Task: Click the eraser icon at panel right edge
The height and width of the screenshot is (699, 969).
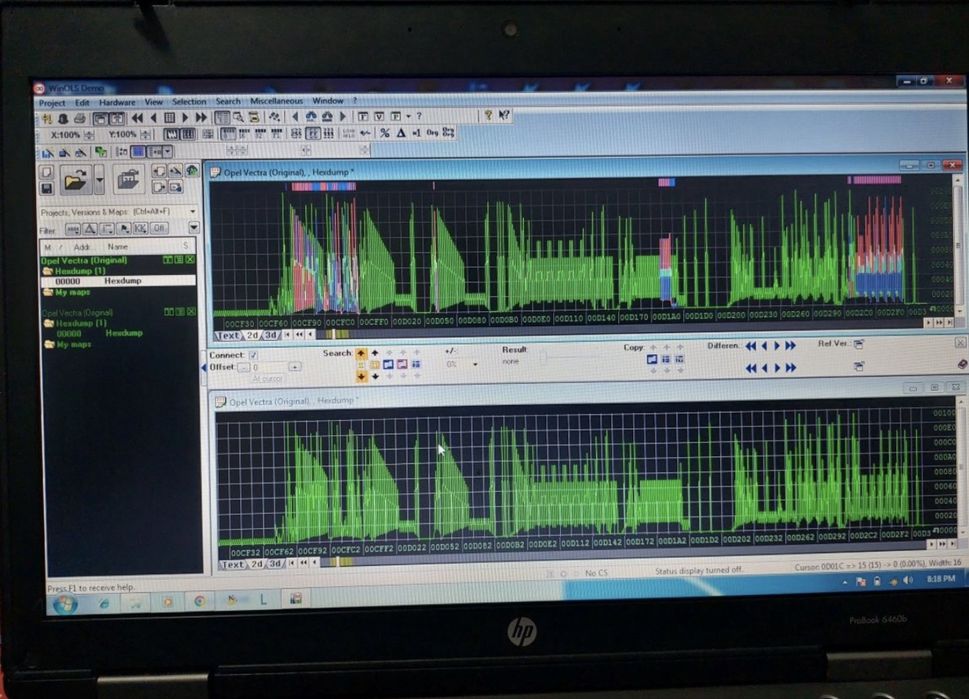Action: [x=962, y=365]
